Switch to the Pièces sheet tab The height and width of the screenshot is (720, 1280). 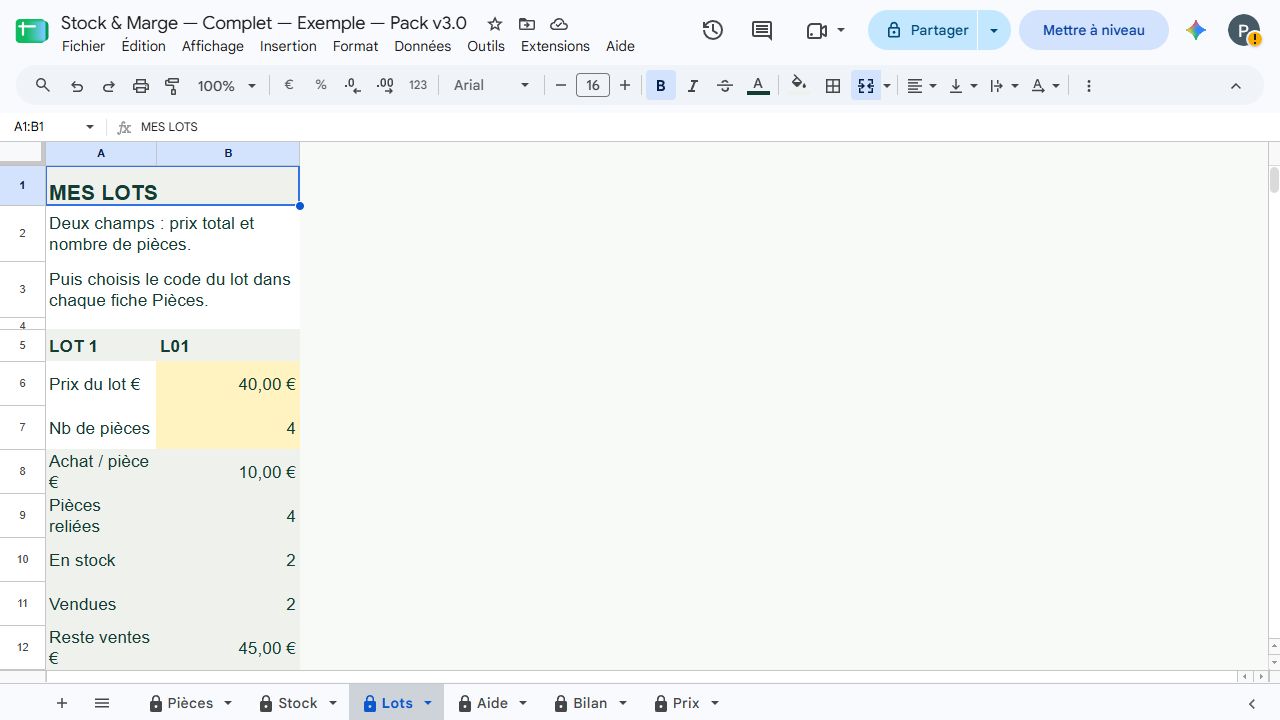tap(190, 703)
